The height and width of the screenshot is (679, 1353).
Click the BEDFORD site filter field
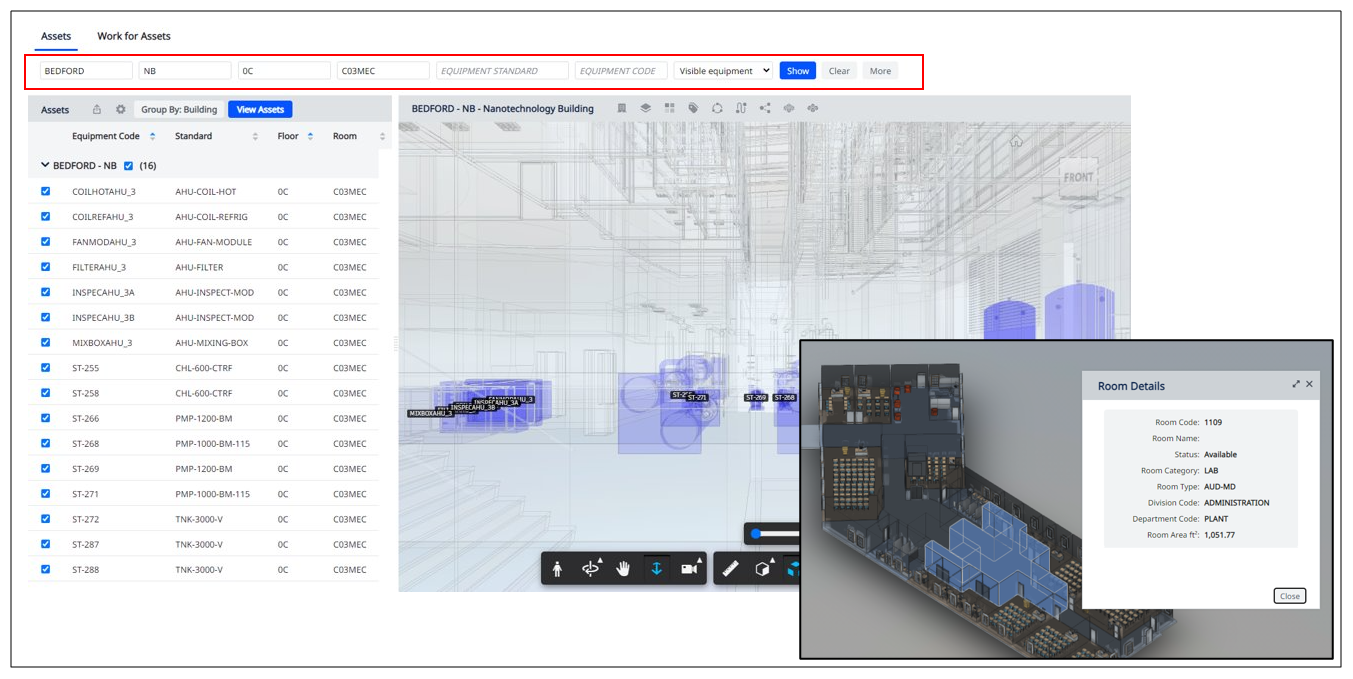click(x=86, y=71)
